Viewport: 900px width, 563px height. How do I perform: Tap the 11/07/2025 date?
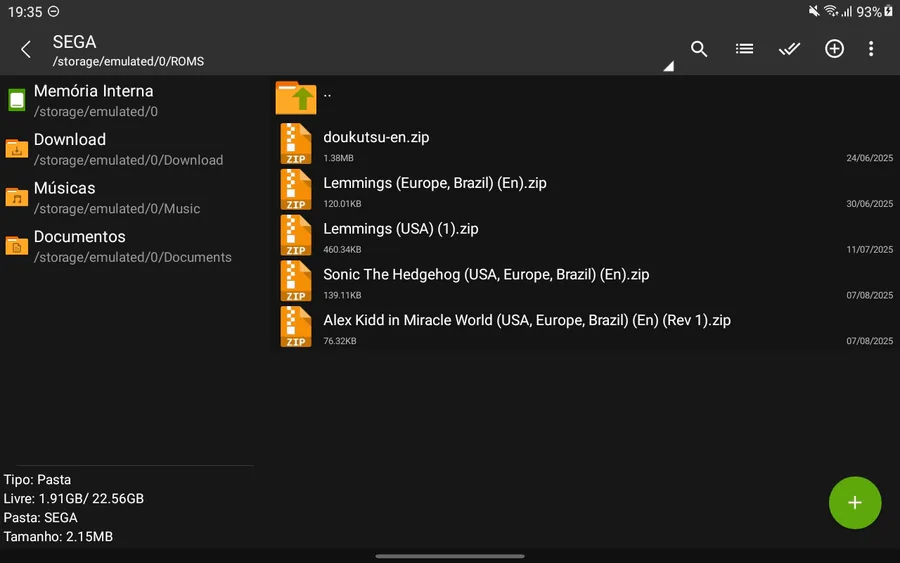870,250
